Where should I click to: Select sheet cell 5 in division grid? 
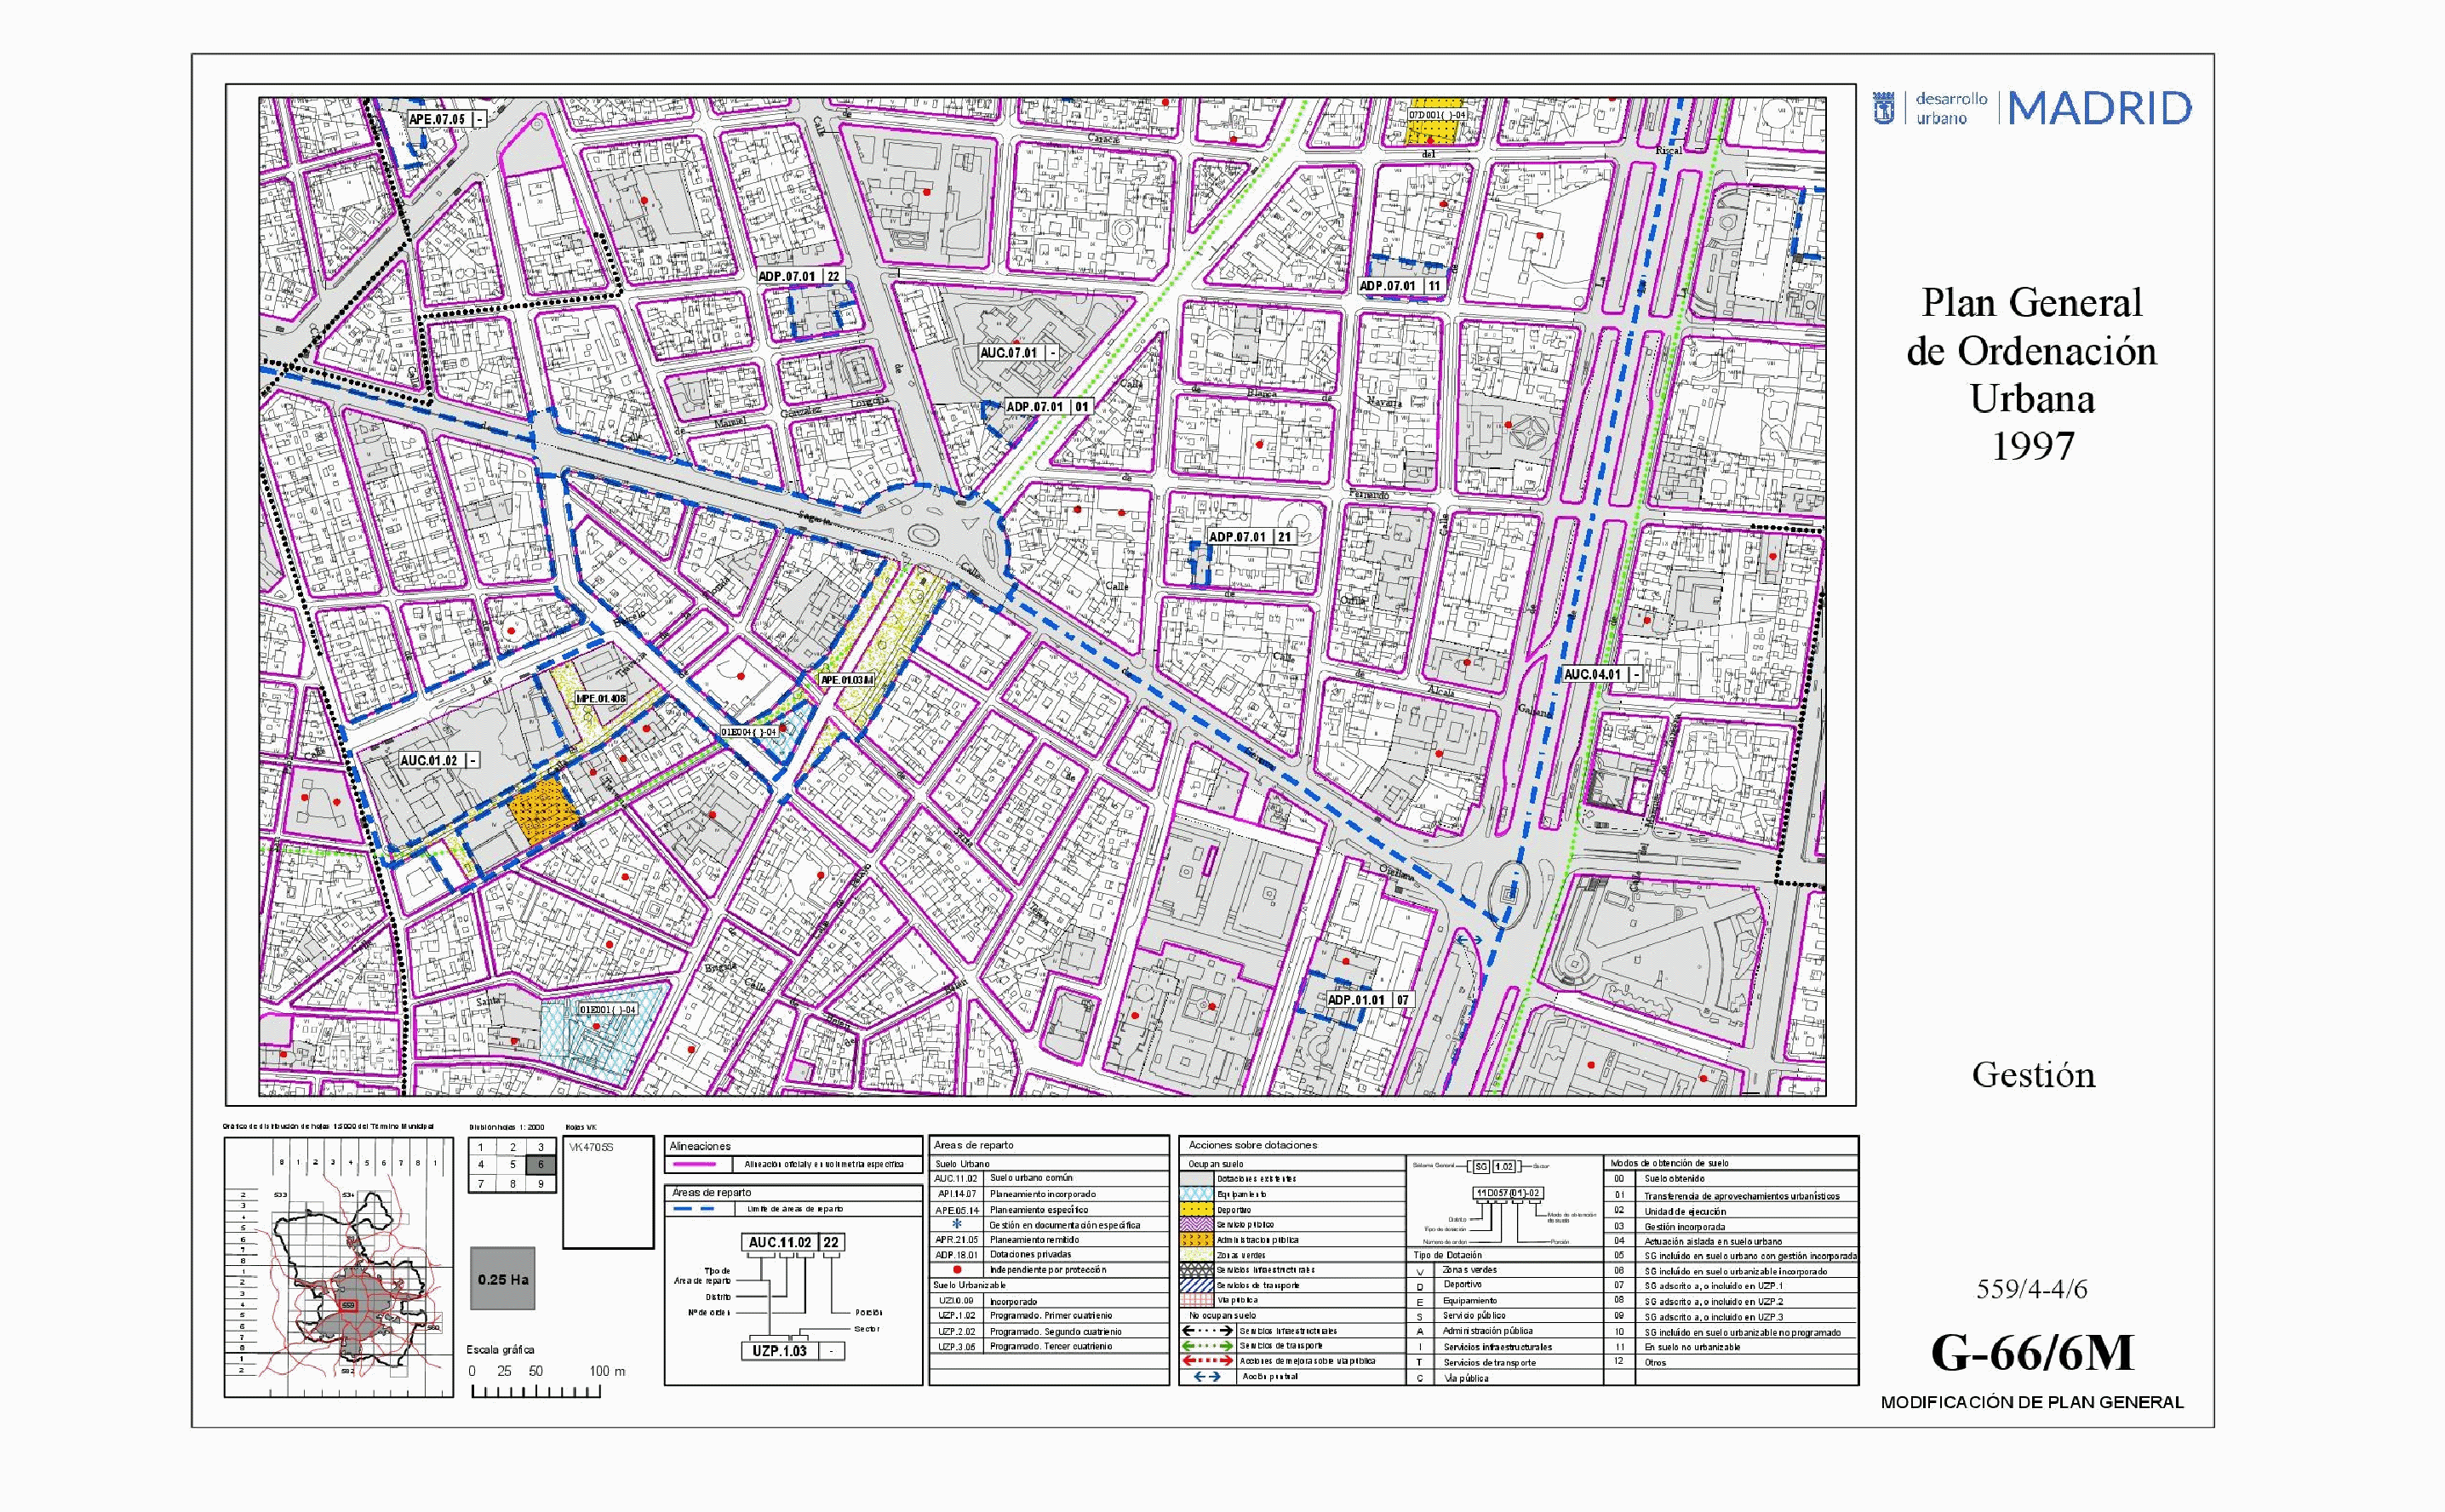513,1165
